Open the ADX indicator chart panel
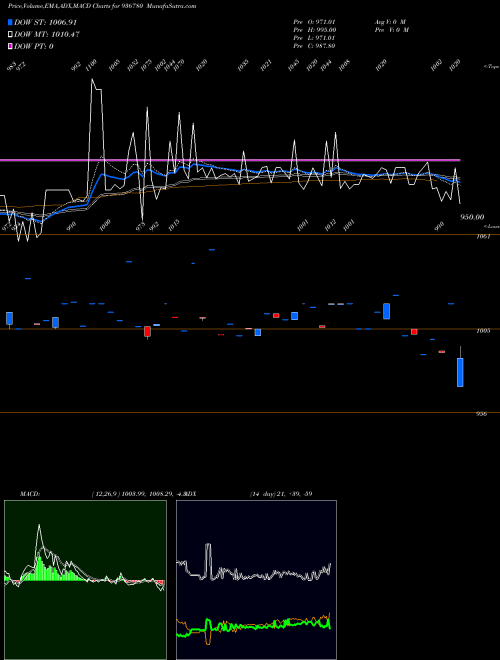This screenshot has height=660, width=500. (256, 580)
